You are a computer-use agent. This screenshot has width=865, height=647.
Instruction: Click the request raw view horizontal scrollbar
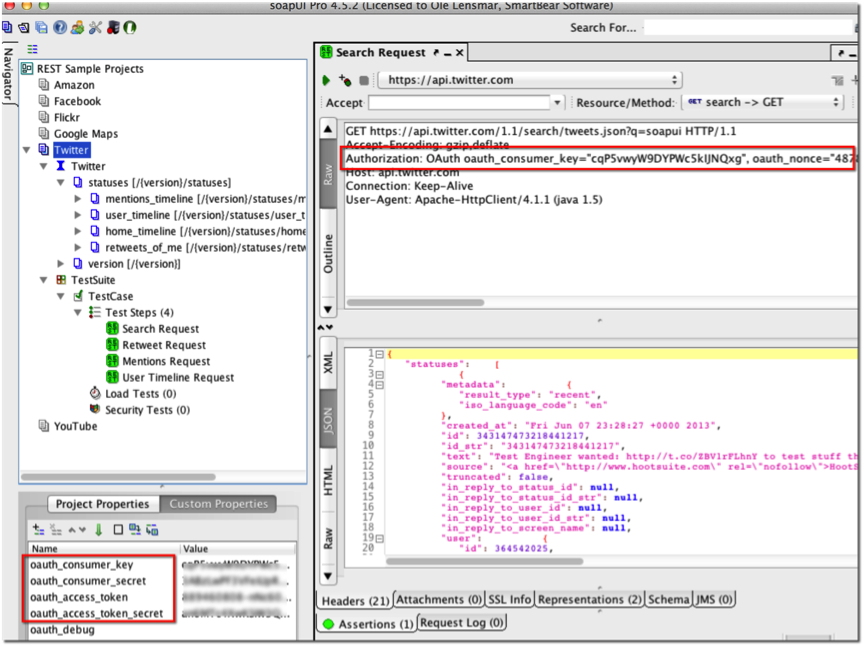[415, 302]
